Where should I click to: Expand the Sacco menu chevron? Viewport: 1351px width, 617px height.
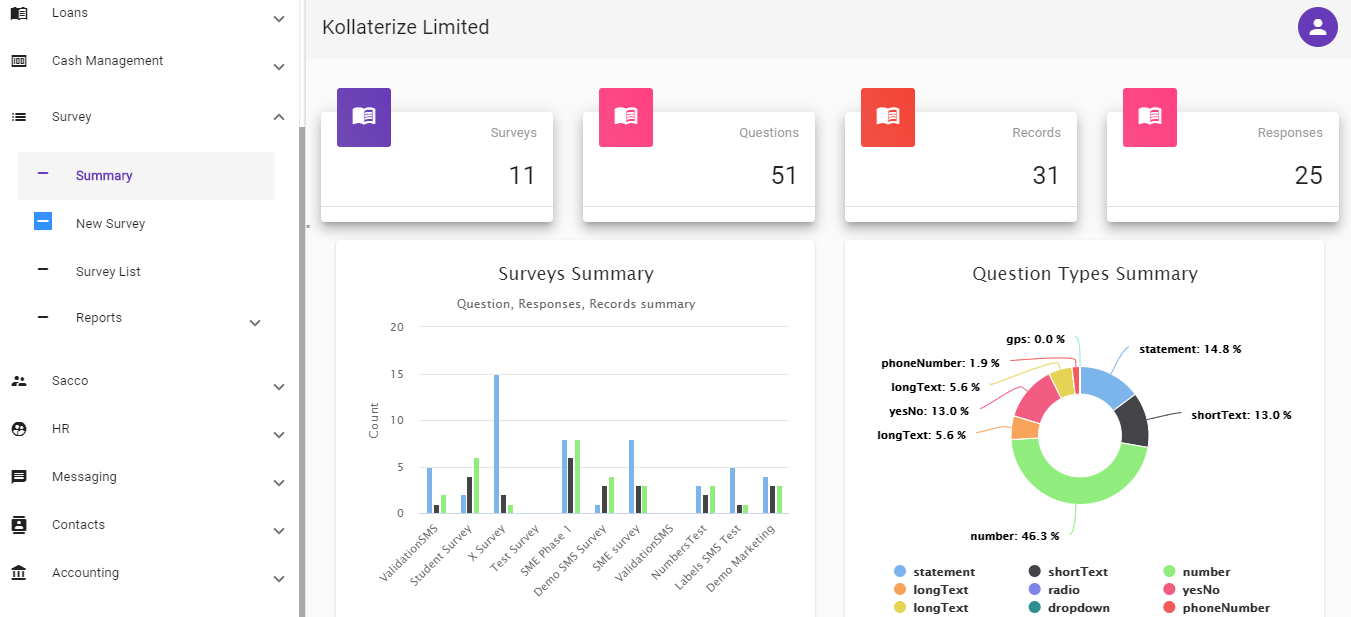pos(279,387)
